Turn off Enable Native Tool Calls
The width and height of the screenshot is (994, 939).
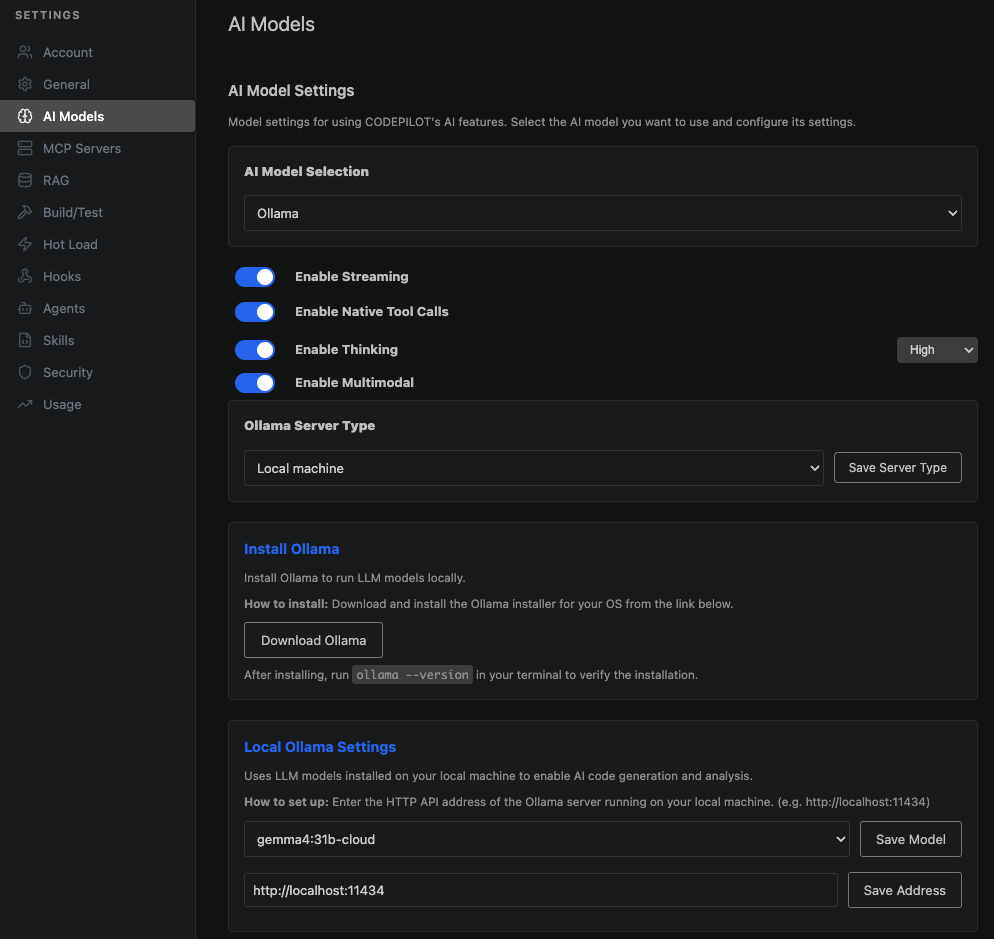(255, 312)
